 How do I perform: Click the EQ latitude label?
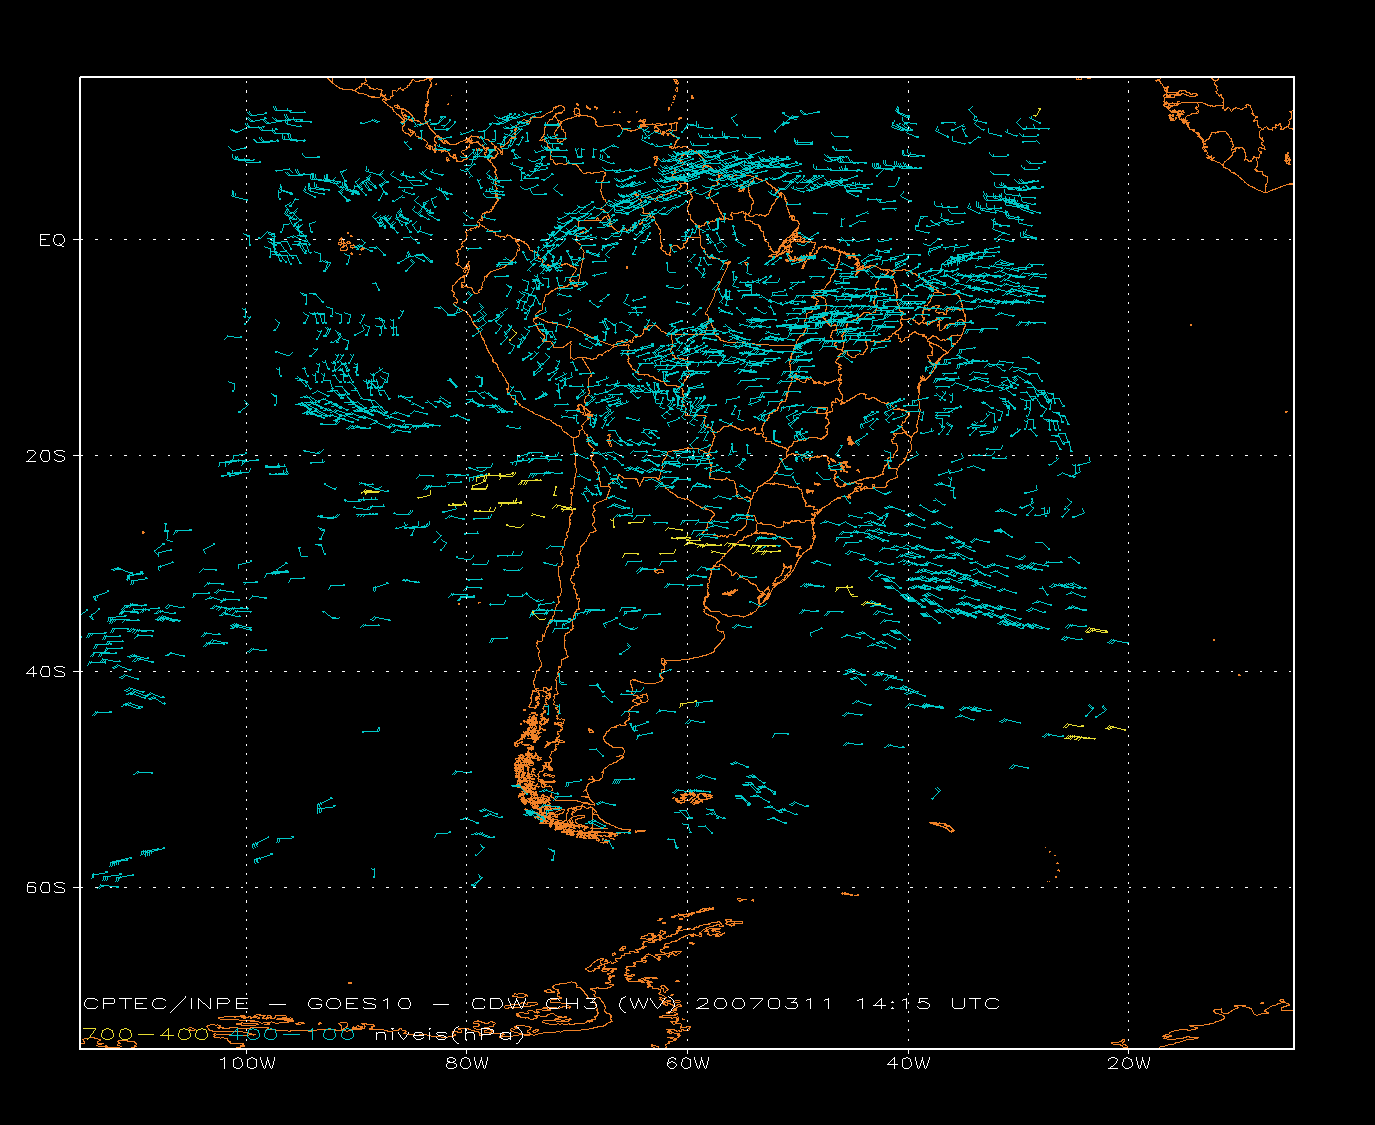click(52, 240)
